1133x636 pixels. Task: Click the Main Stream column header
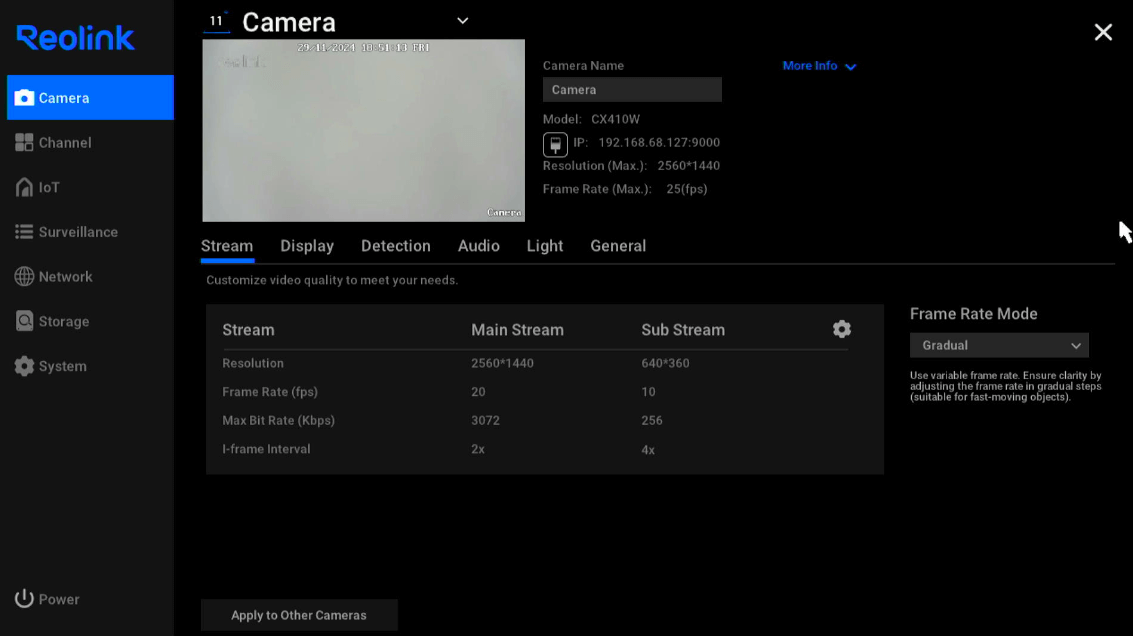tap(517, 330)
